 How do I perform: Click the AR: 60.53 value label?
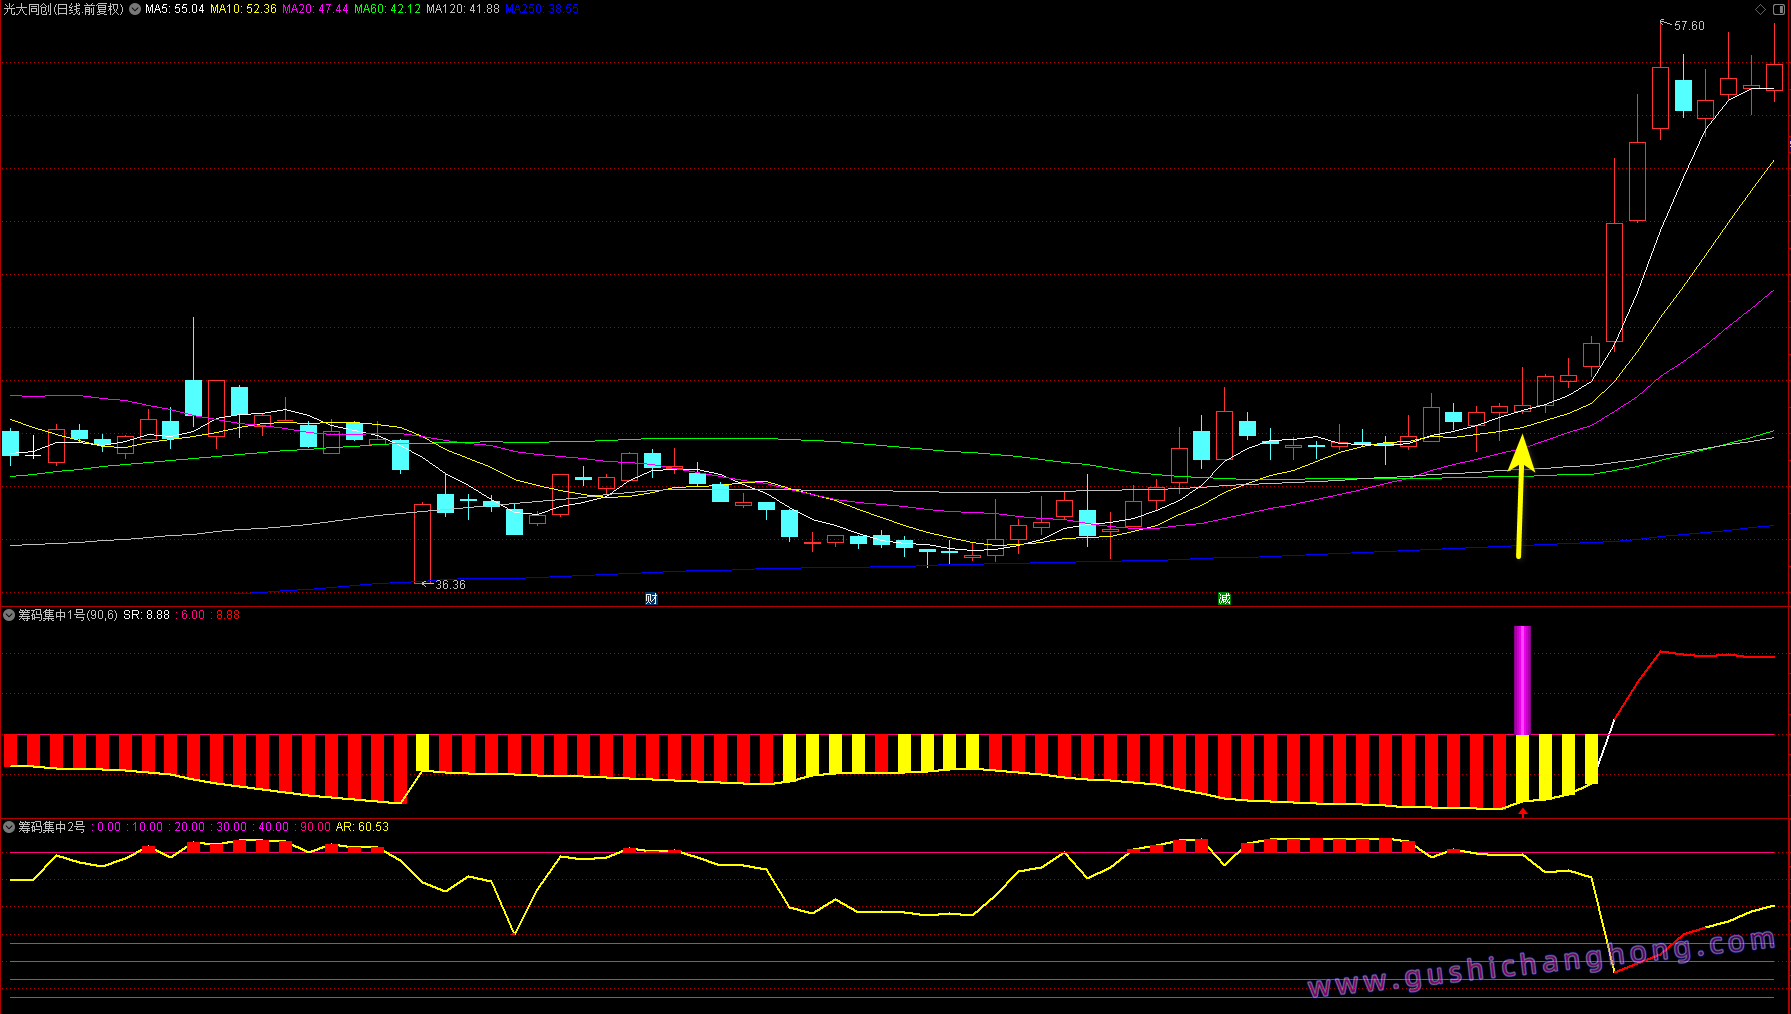coord(362,827)
